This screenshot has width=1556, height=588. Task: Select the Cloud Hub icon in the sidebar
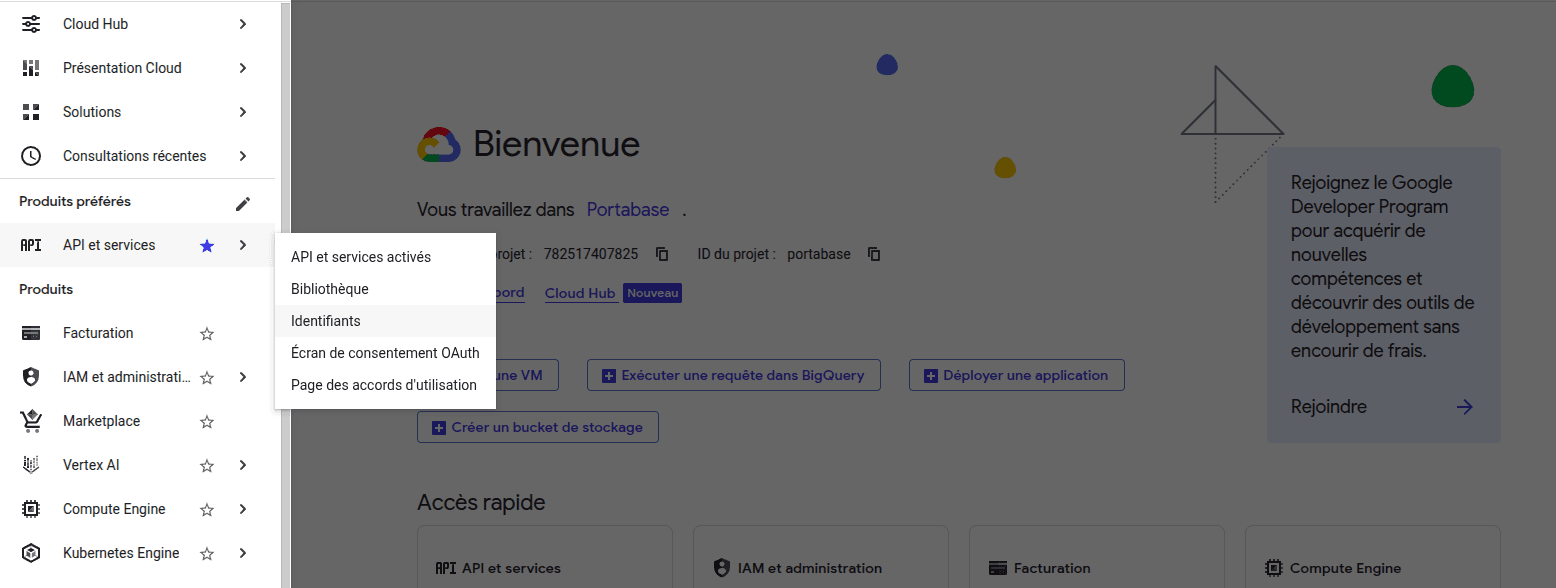[30, 23]
